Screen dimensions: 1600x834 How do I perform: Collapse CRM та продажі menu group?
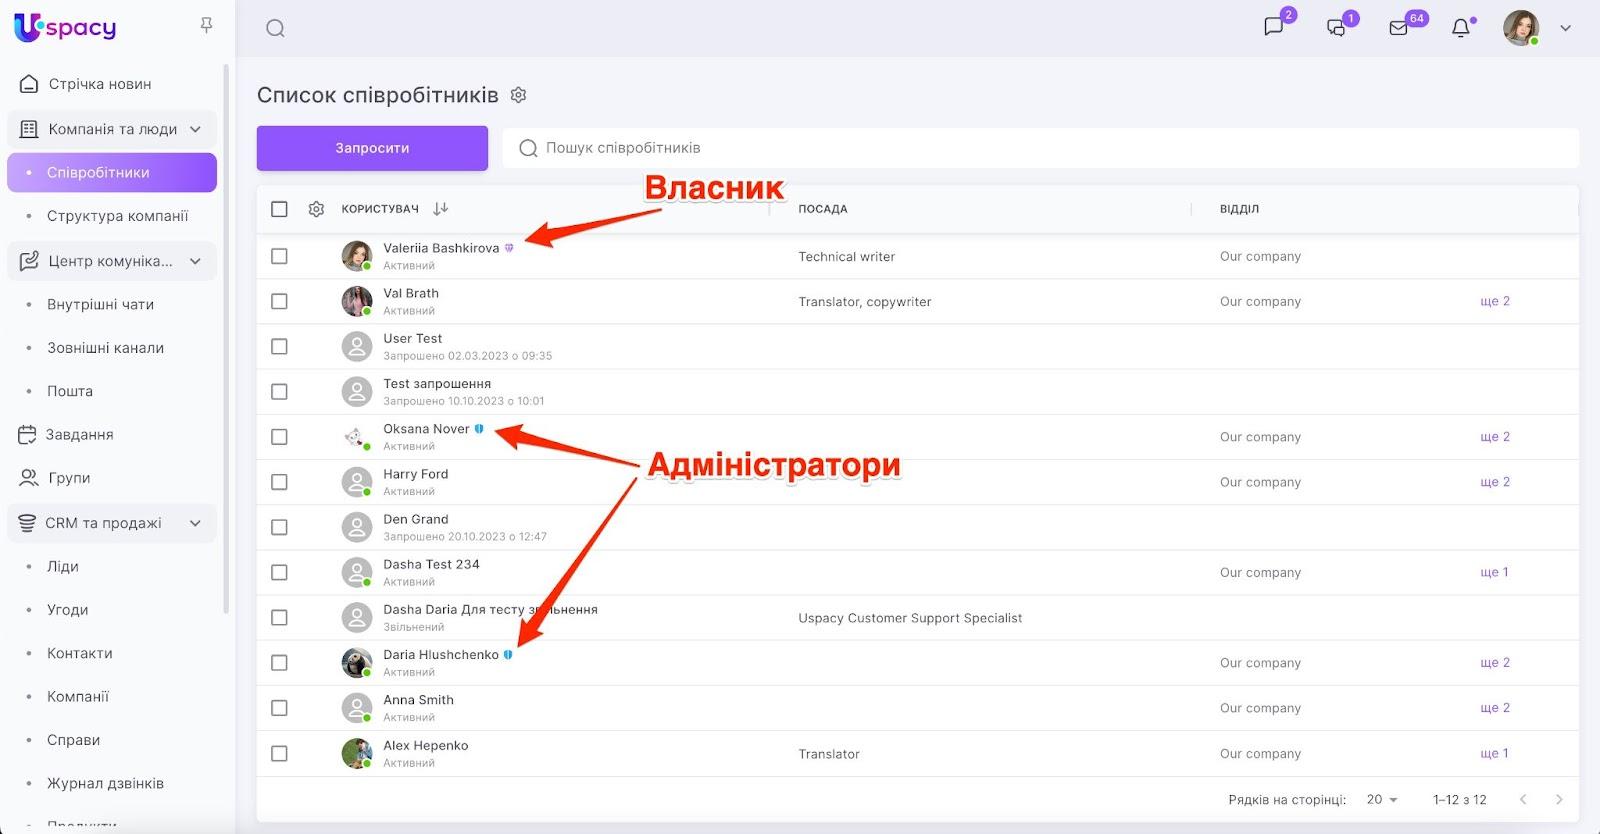(x=195, y=523)
